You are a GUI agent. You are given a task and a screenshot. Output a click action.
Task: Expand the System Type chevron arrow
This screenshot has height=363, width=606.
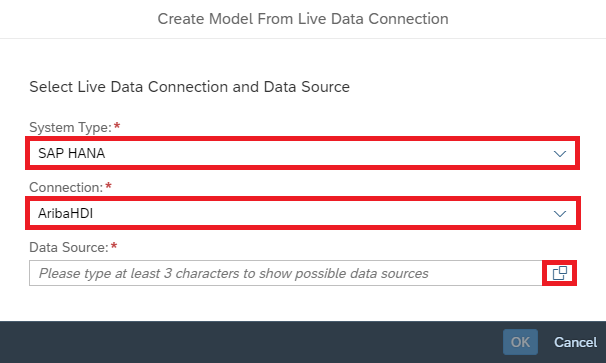560,153
